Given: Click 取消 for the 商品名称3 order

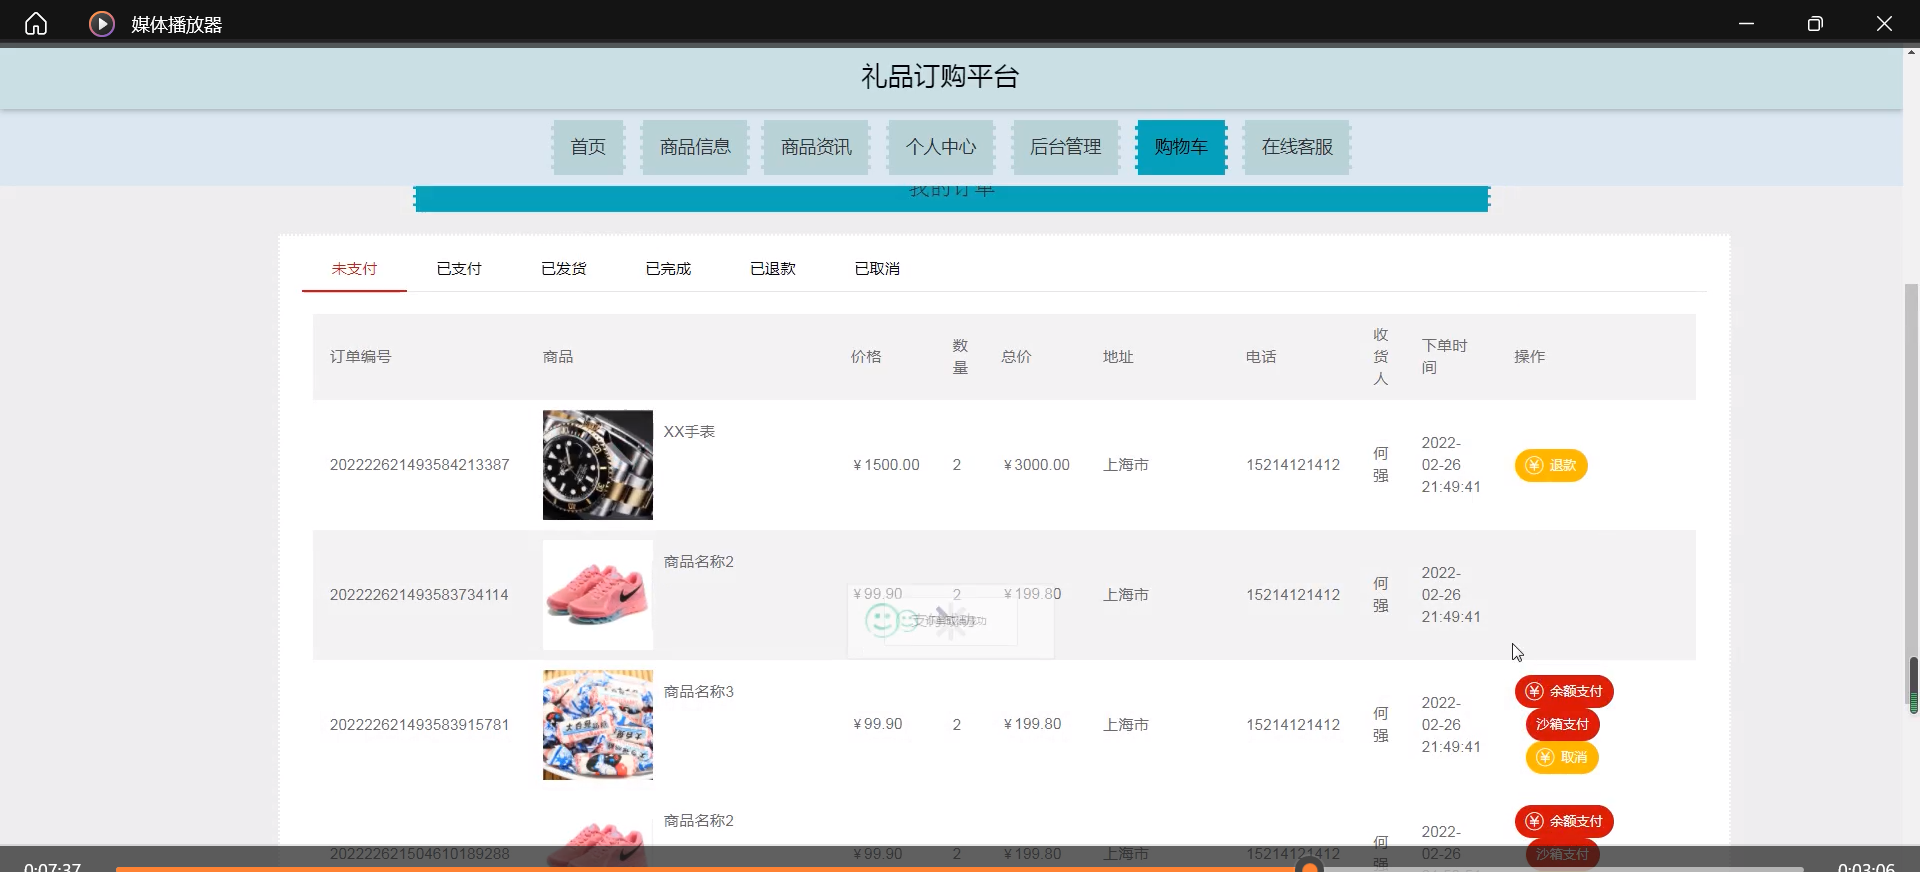Looking at the screenshot, I should 1562,757.
